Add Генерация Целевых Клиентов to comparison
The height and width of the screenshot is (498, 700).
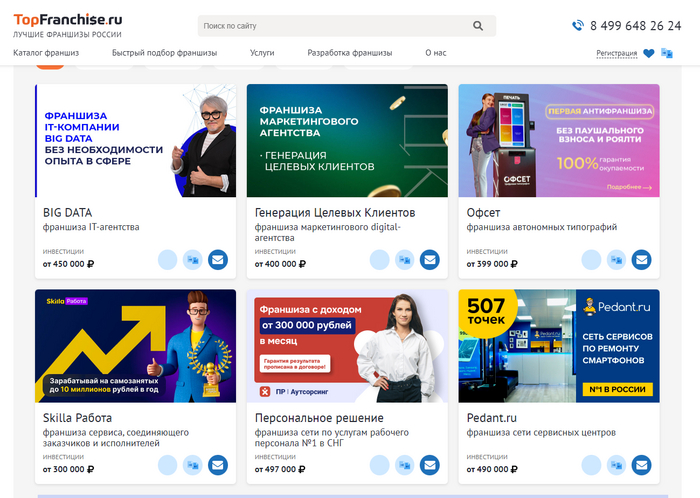tap(404, 260)
